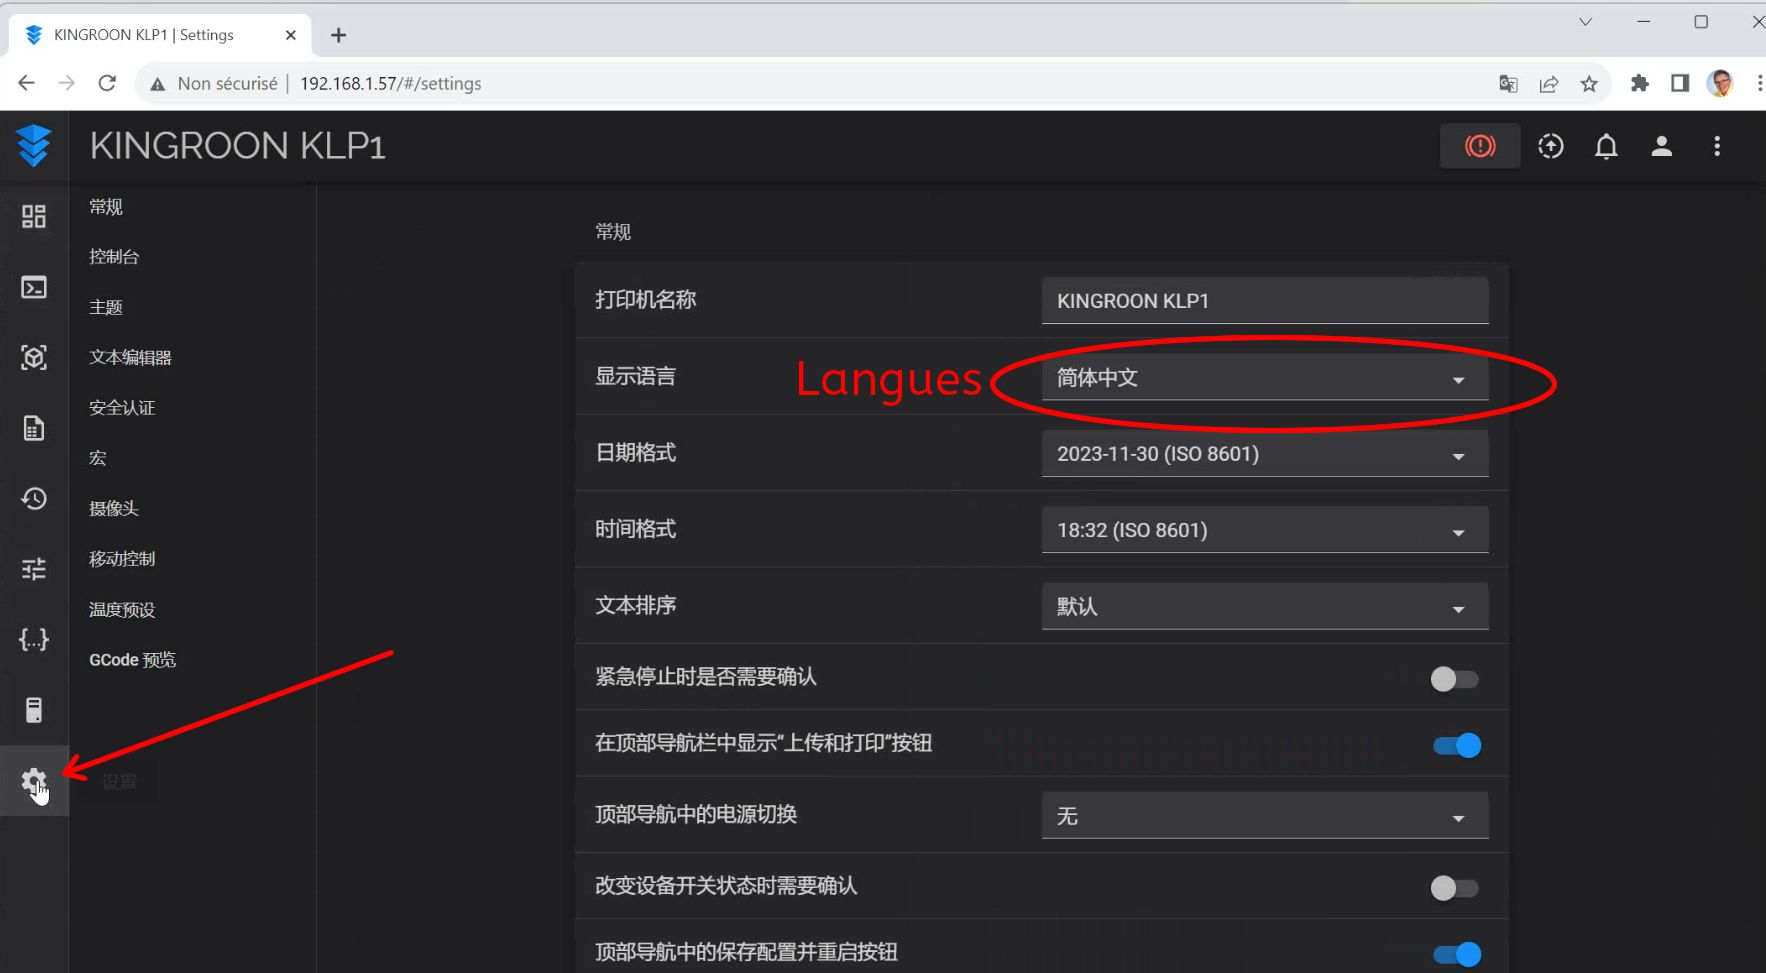Bookmark this page with the star icon
Viewport: 1766px width, 973px height.
click(x=1589, y=84)
